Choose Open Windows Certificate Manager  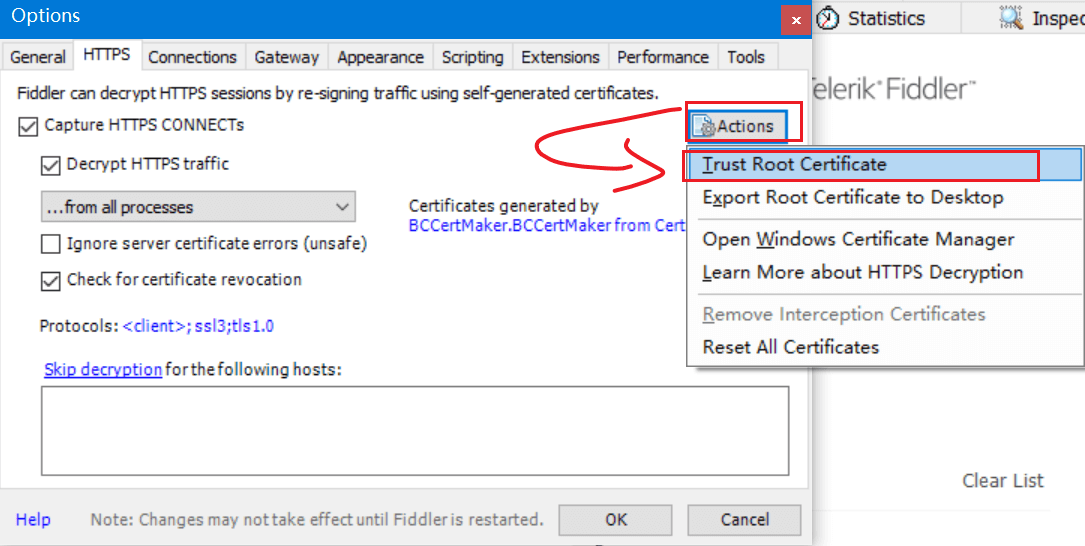click(884, 239)
